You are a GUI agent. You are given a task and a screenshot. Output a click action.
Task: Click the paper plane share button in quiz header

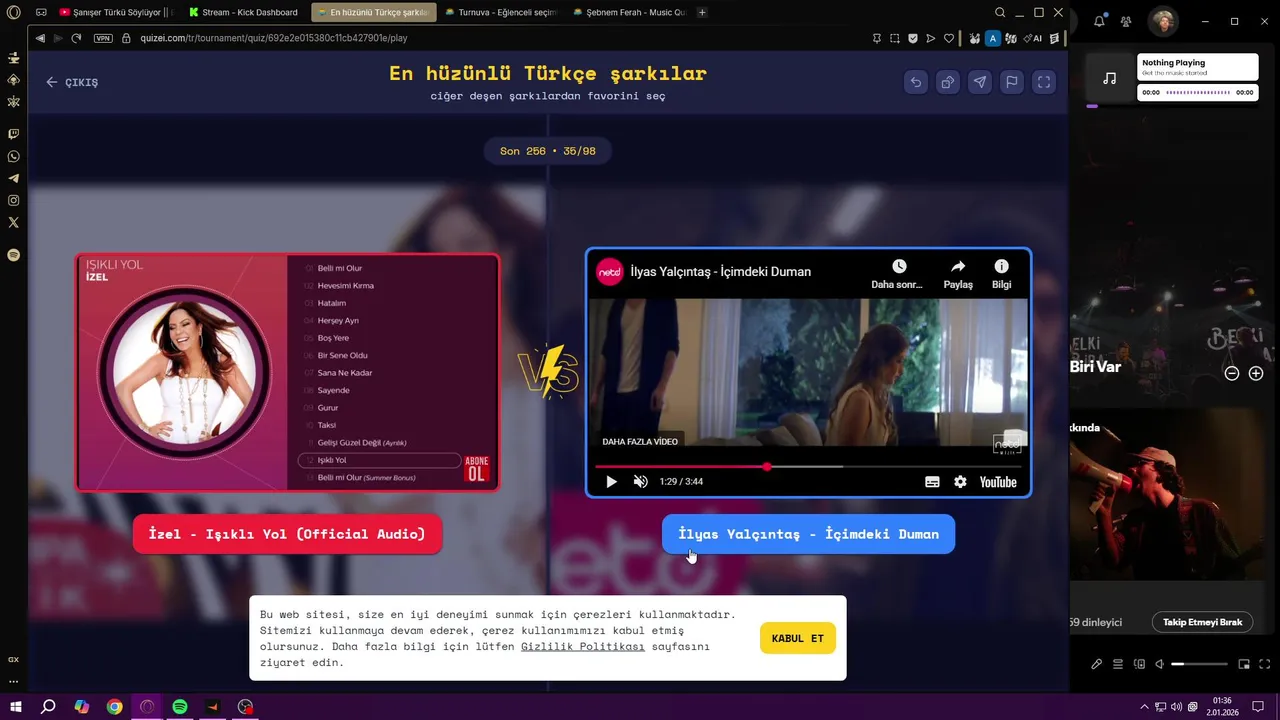979,82
